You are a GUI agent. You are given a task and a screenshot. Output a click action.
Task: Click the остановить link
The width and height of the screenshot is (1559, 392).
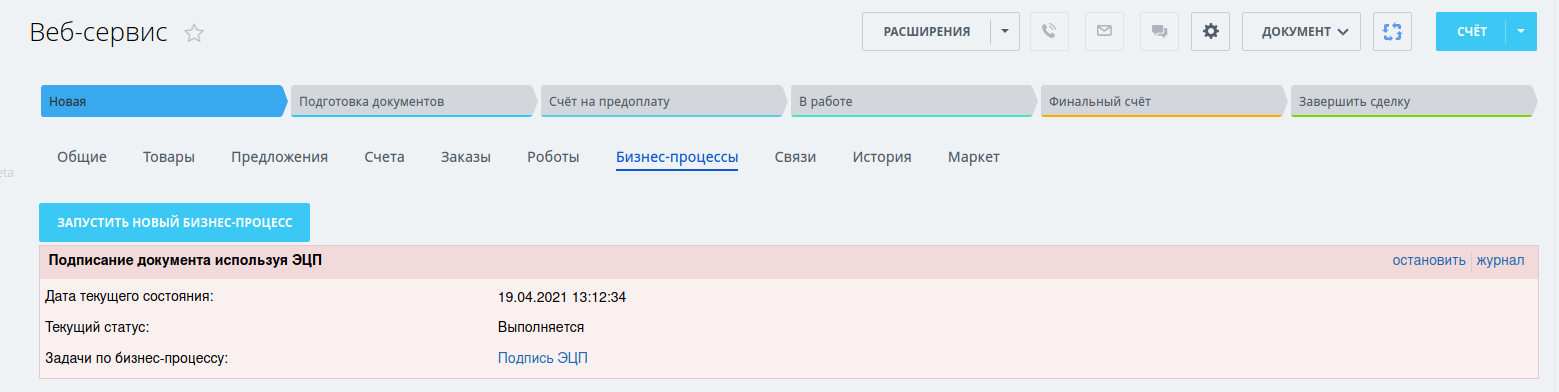point(1429,261)
